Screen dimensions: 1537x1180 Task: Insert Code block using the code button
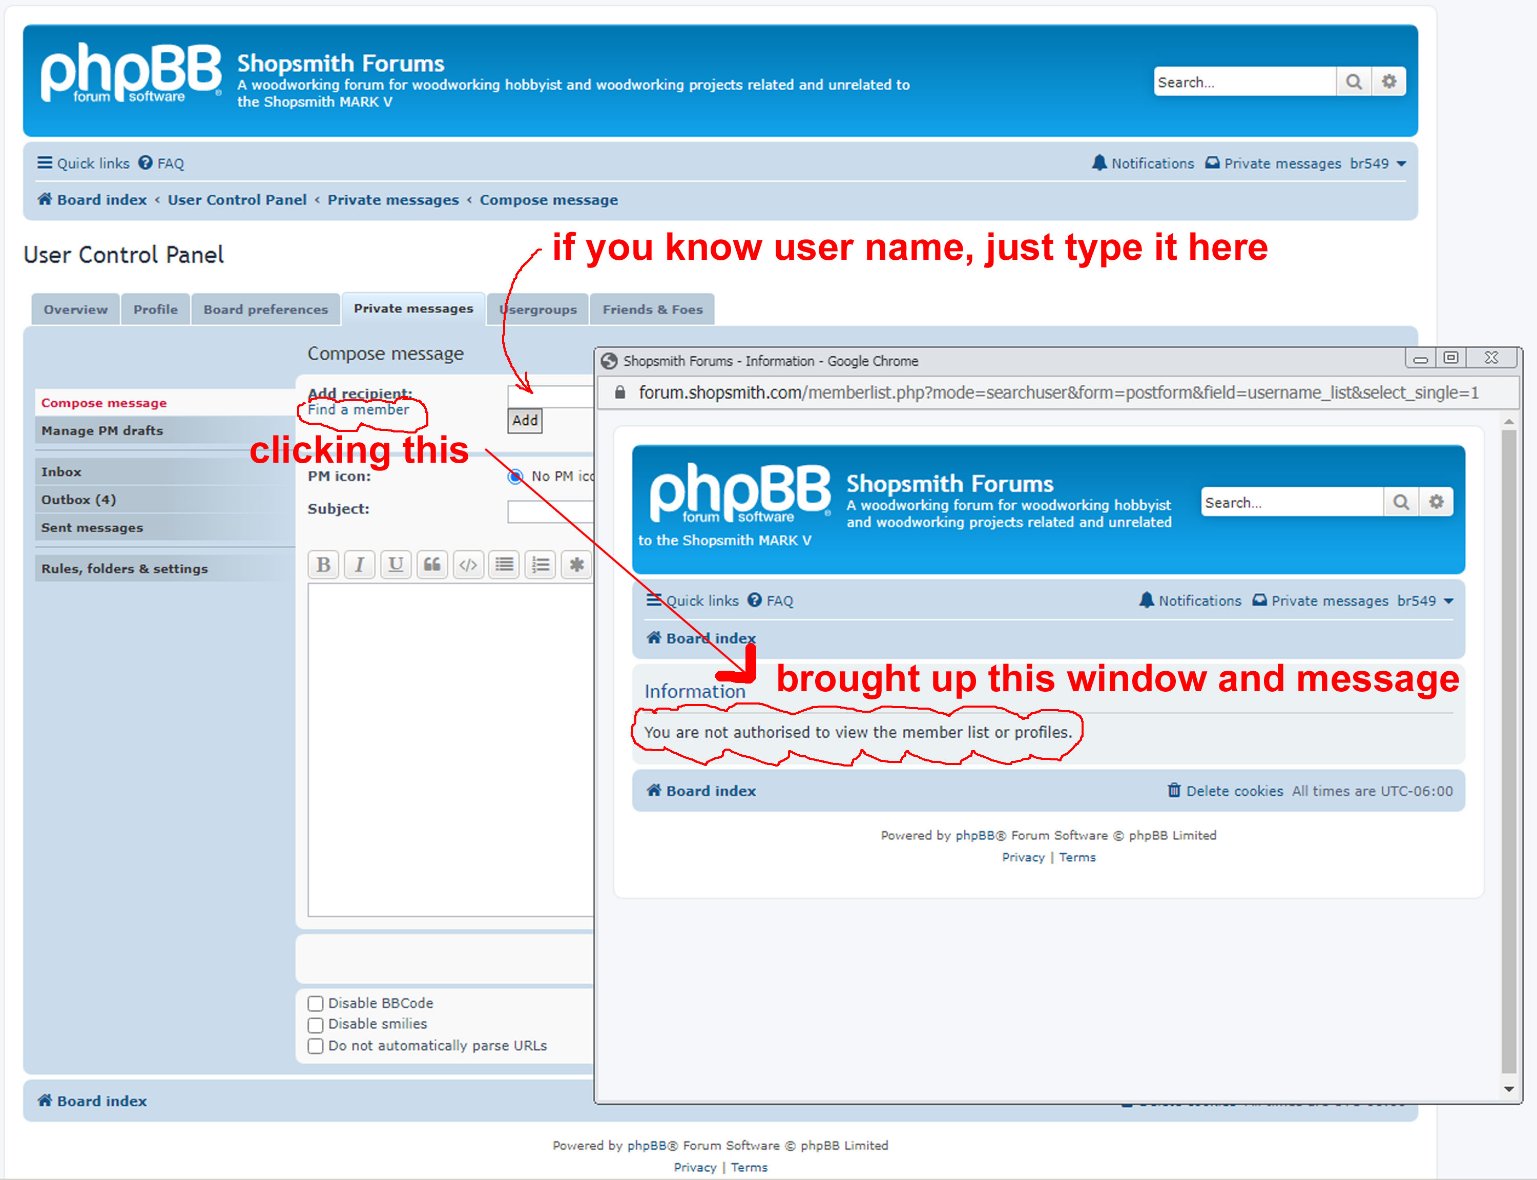tap(468, 565)
